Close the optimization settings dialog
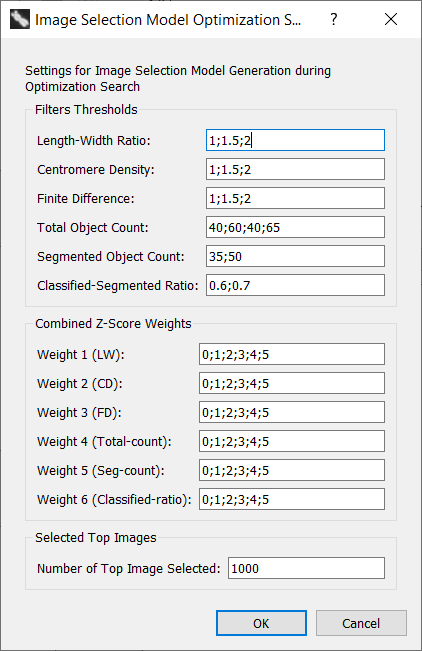 pyautogui.click(x=391, y=19)
